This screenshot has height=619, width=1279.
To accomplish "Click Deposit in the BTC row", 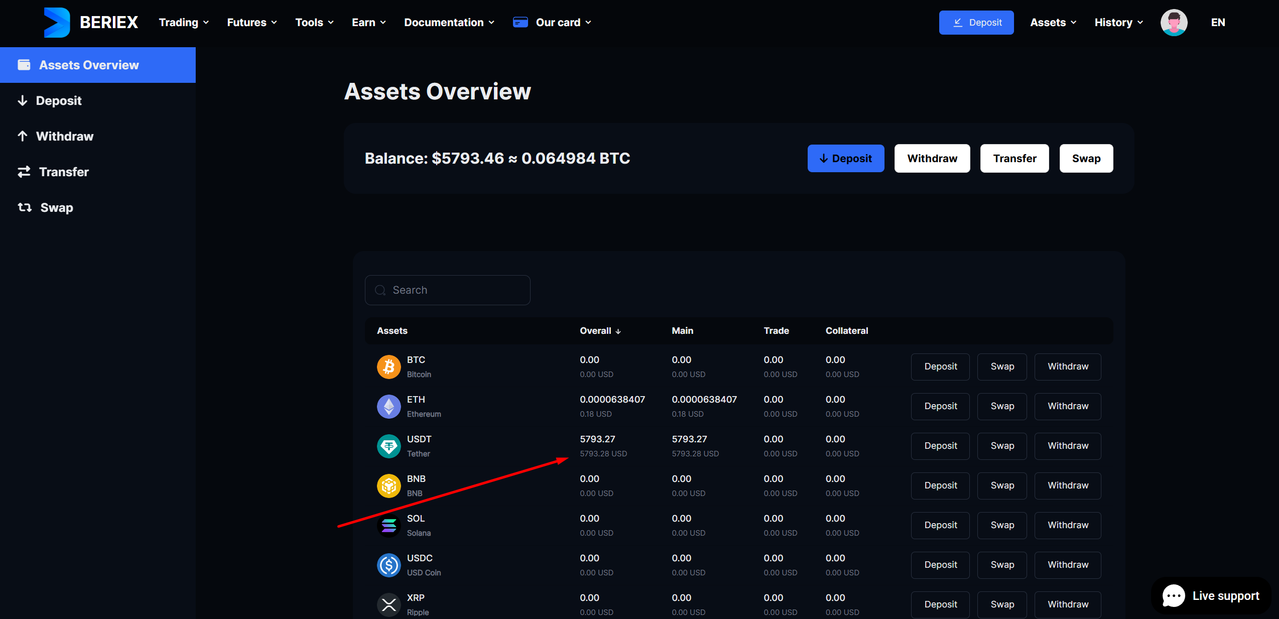I will [x=940, y=367].
